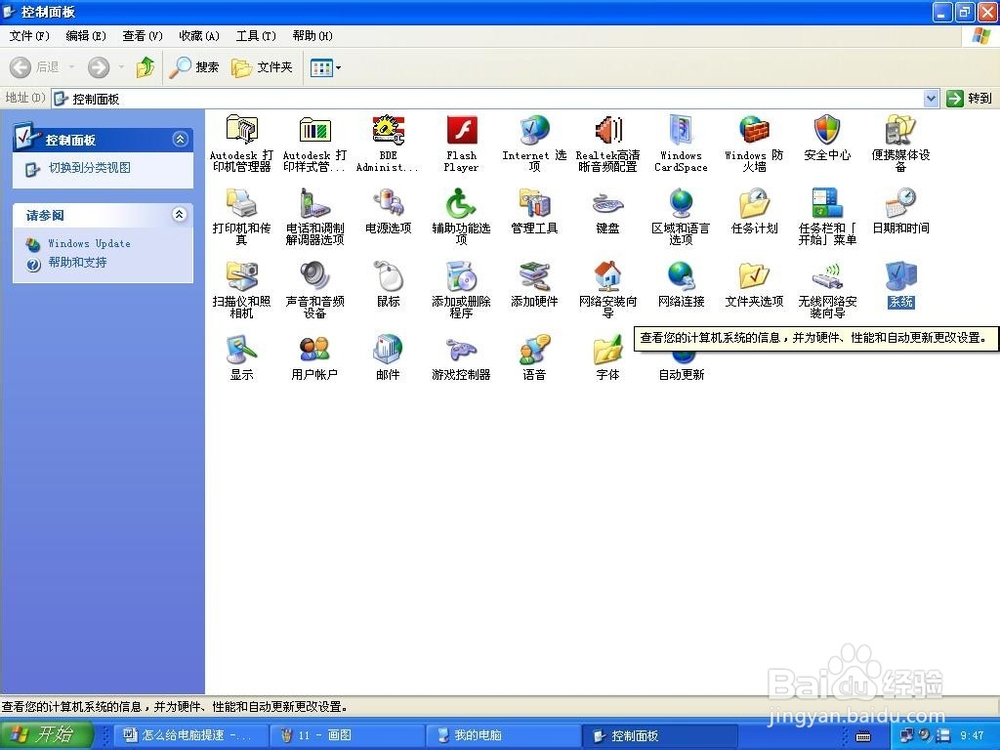1000x750 pixels.
Task: Expand the address bar dropdown
Action: pyautogui.click(x=931, y=98)
